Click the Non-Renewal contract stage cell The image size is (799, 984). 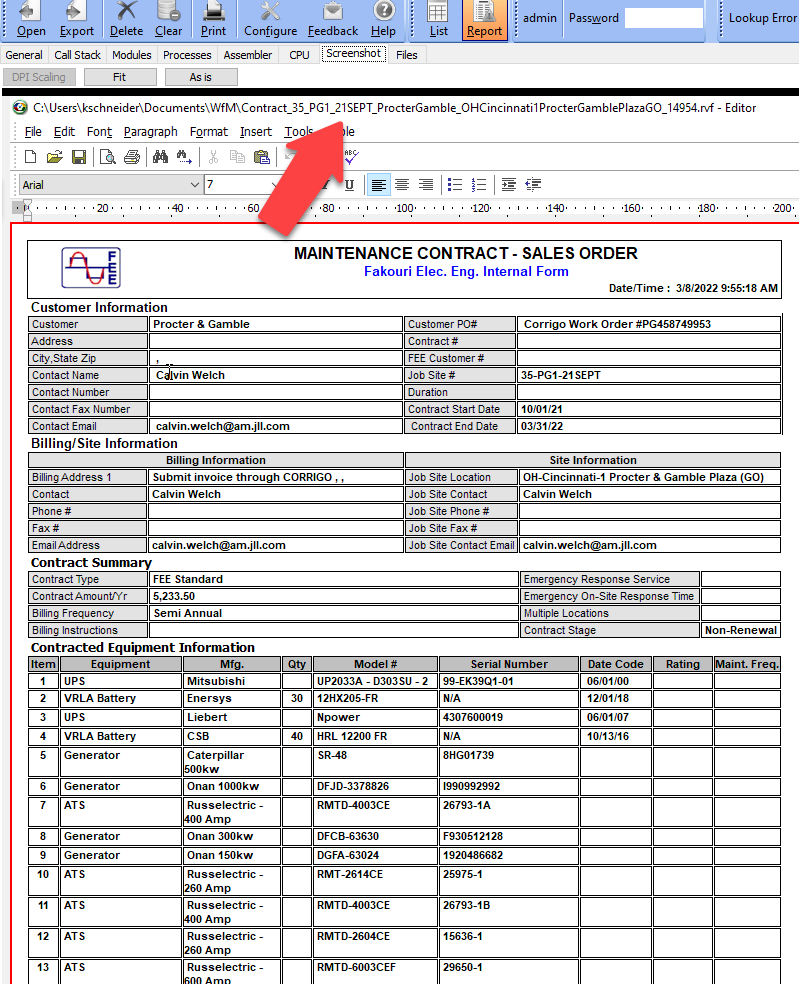tap(741, 630)
